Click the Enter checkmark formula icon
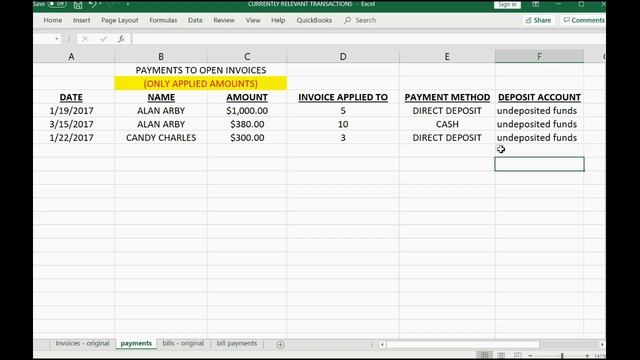The width and height of the screenshot is (640, 360). (x=103, y=39)
